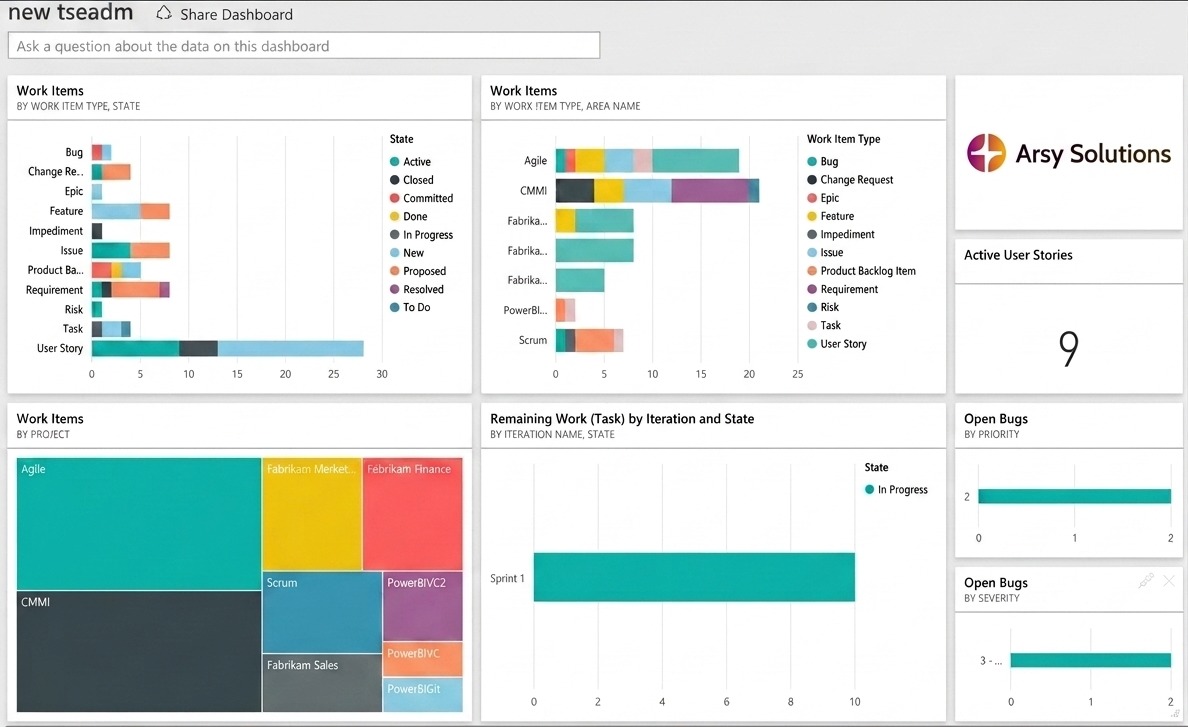This screenshot has height=727, width=1188.
Task: Select Risk in the Work Item Type legend
Action: click(823, 307)
